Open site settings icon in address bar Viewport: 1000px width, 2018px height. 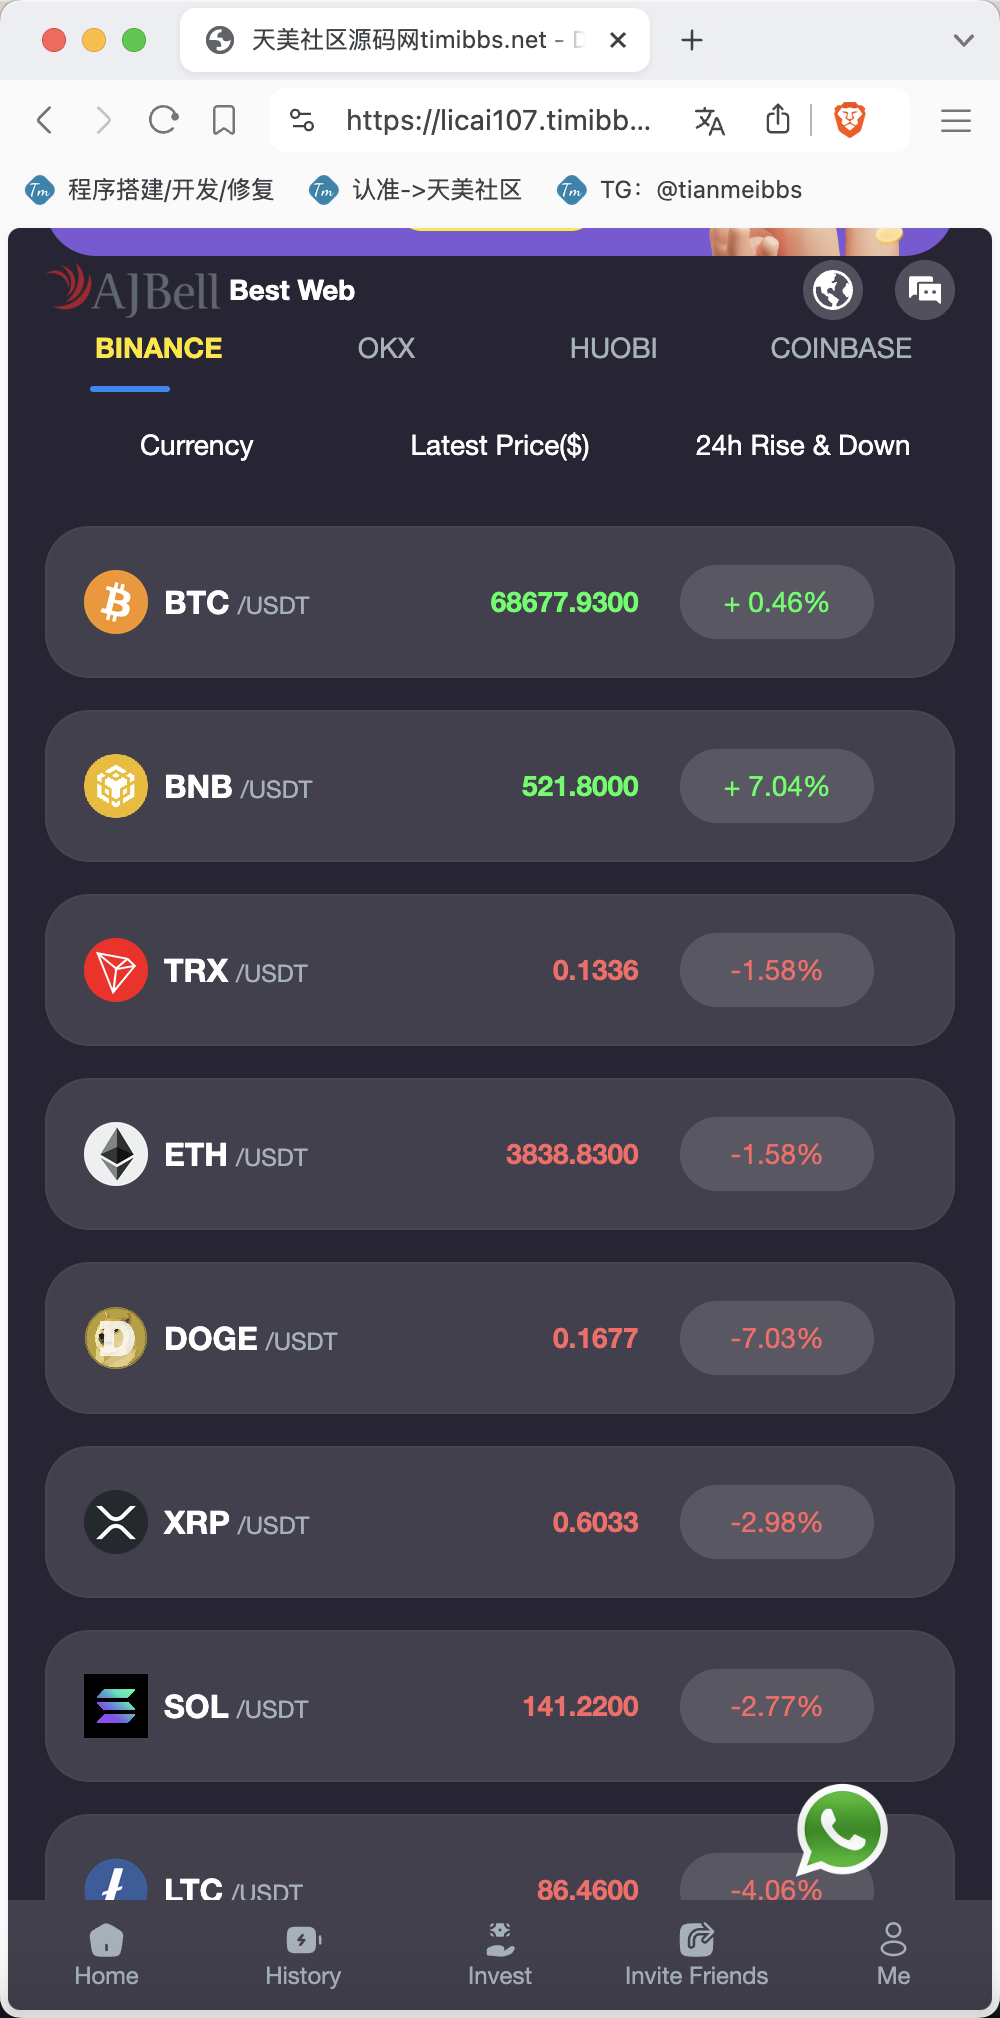(302, 121)
